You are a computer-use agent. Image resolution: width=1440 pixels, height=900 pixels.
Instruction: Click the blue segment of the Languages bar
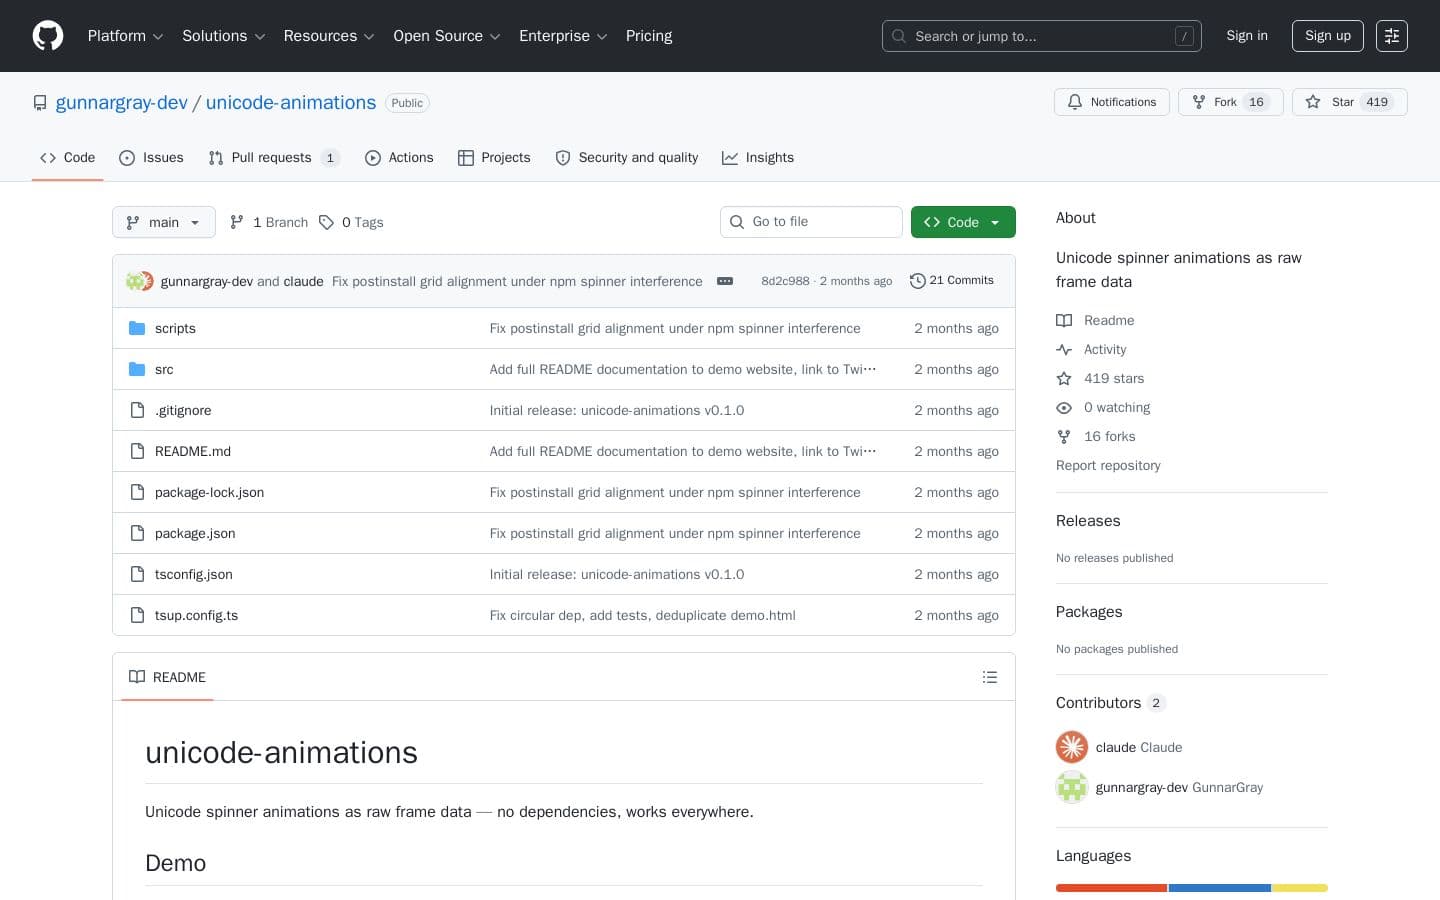tap(1220, 888)
